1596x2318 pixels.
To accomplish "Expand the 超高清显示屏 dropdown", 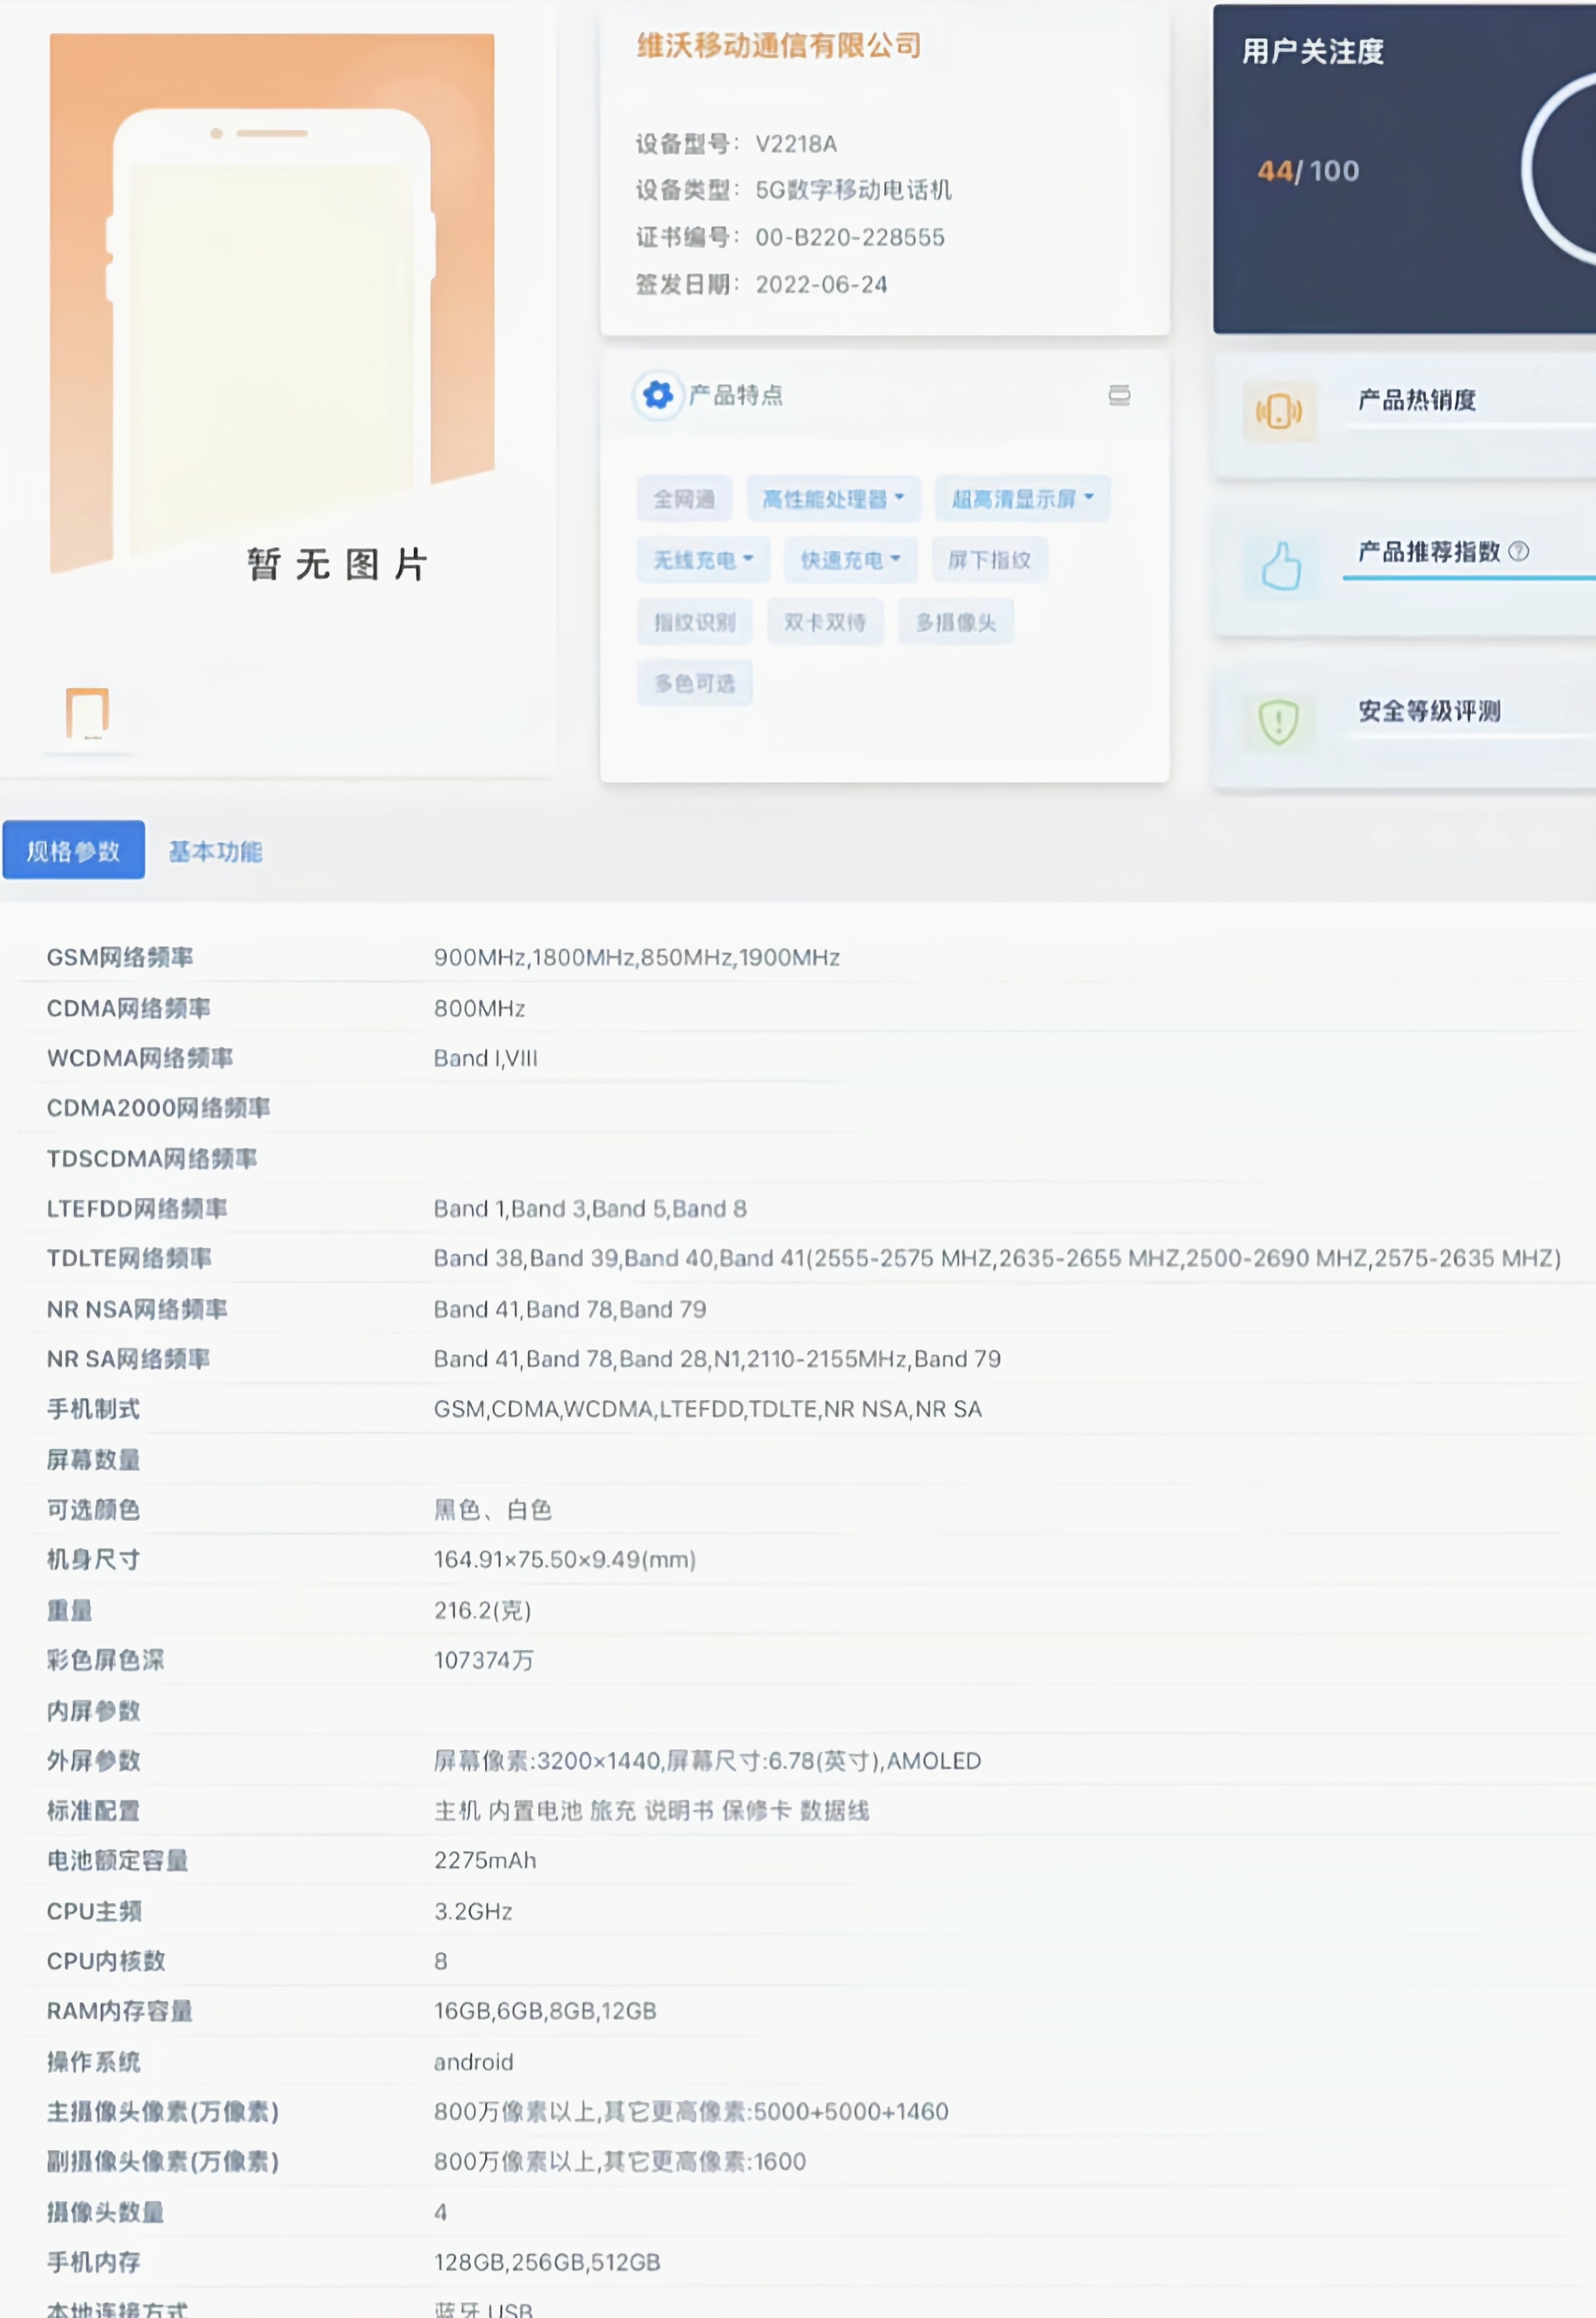I will (1092, 498).
